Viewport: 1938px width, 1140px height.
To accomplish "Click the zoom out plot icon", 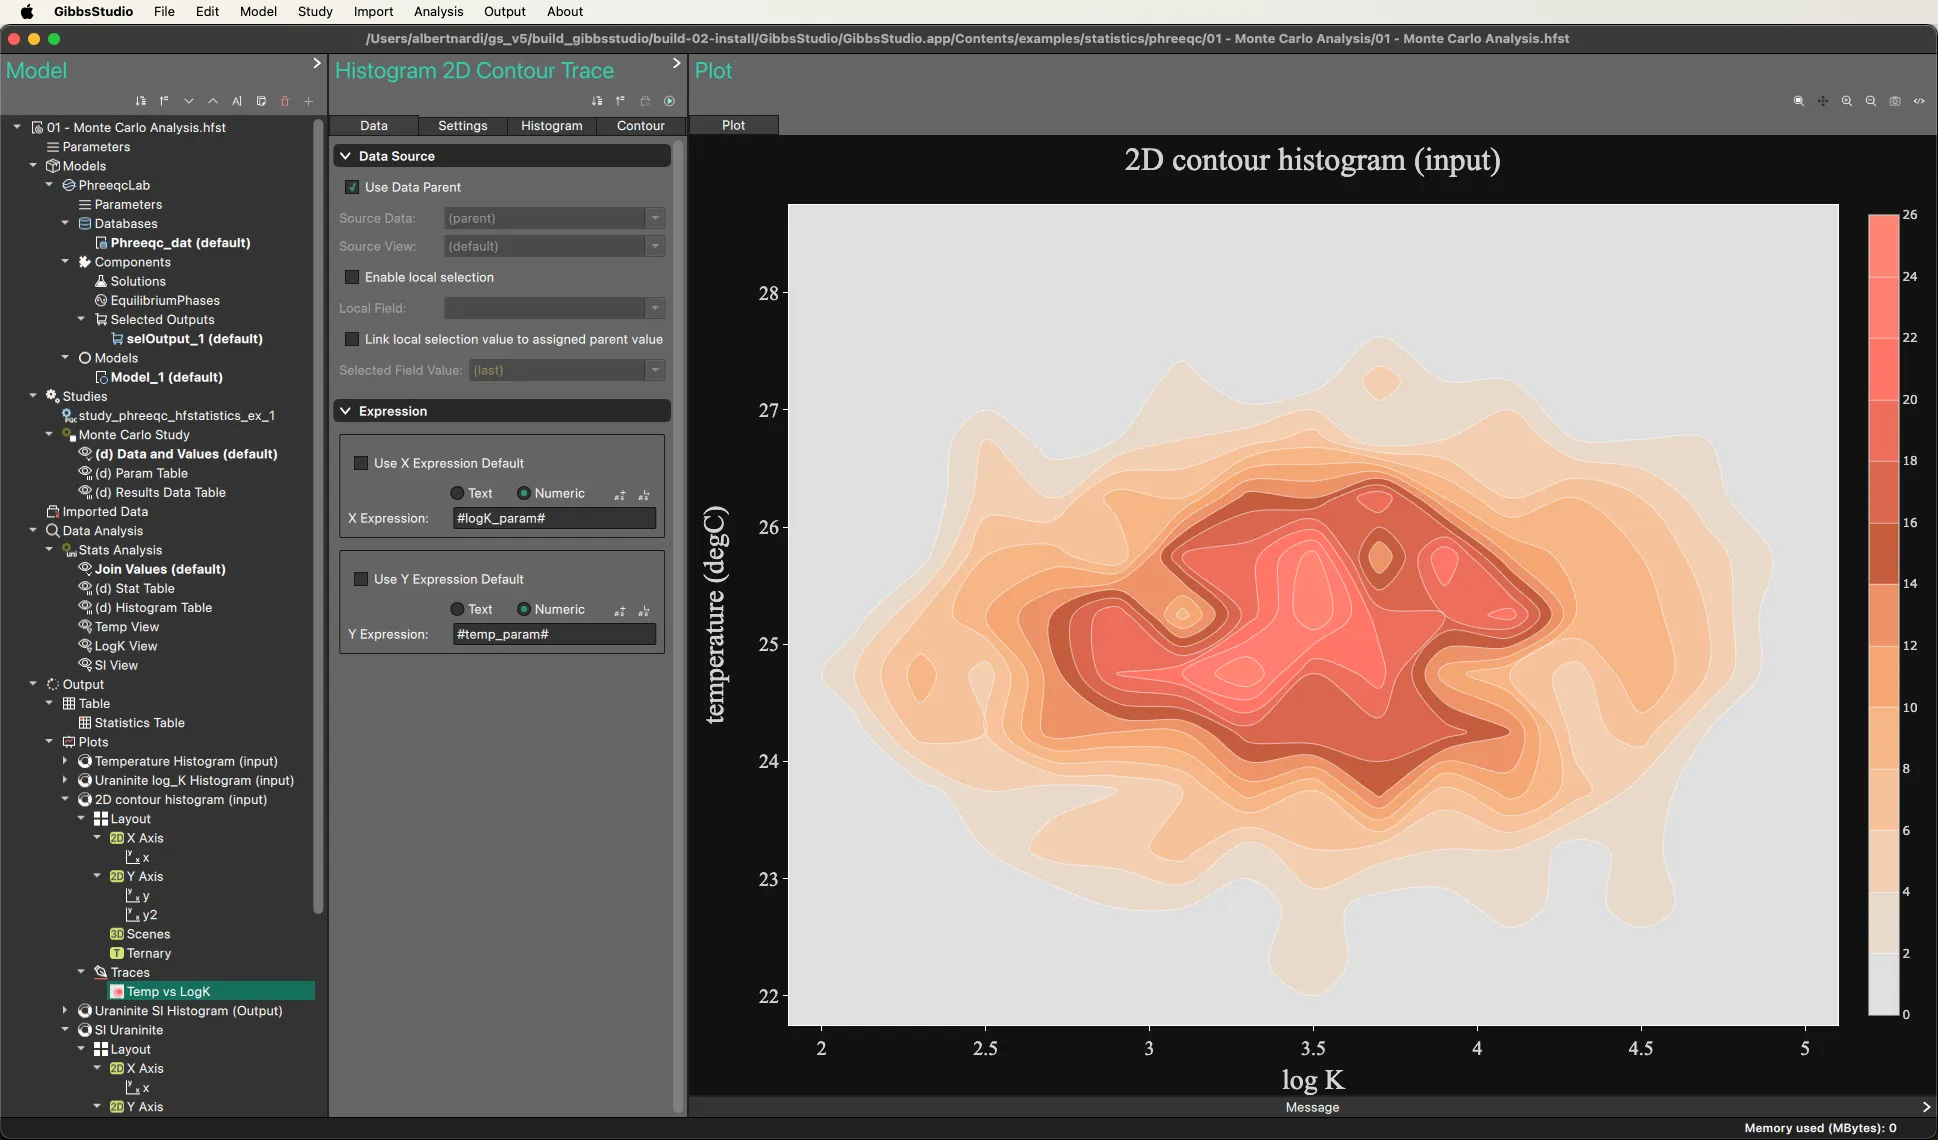I will pyautogui.click(x=1871, y=101).
